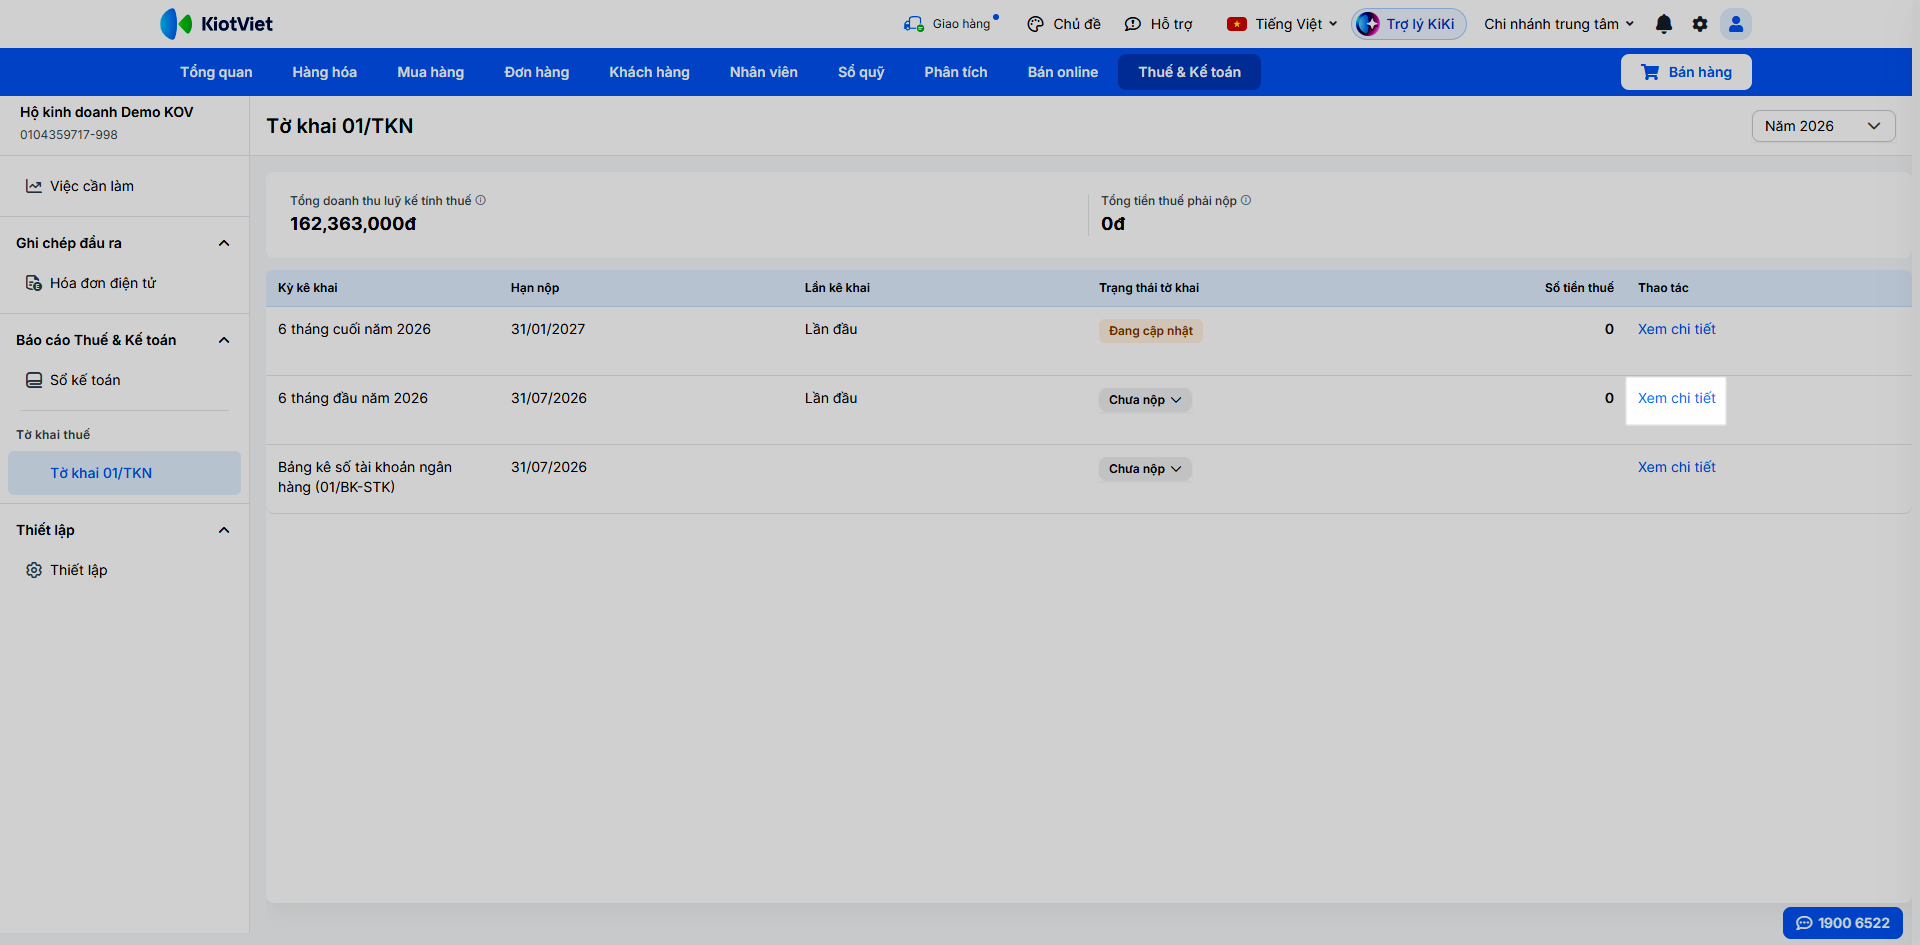Open the Hàng hóa menu
This screenshot has height=945, width=1920.
tap(324, 72)
